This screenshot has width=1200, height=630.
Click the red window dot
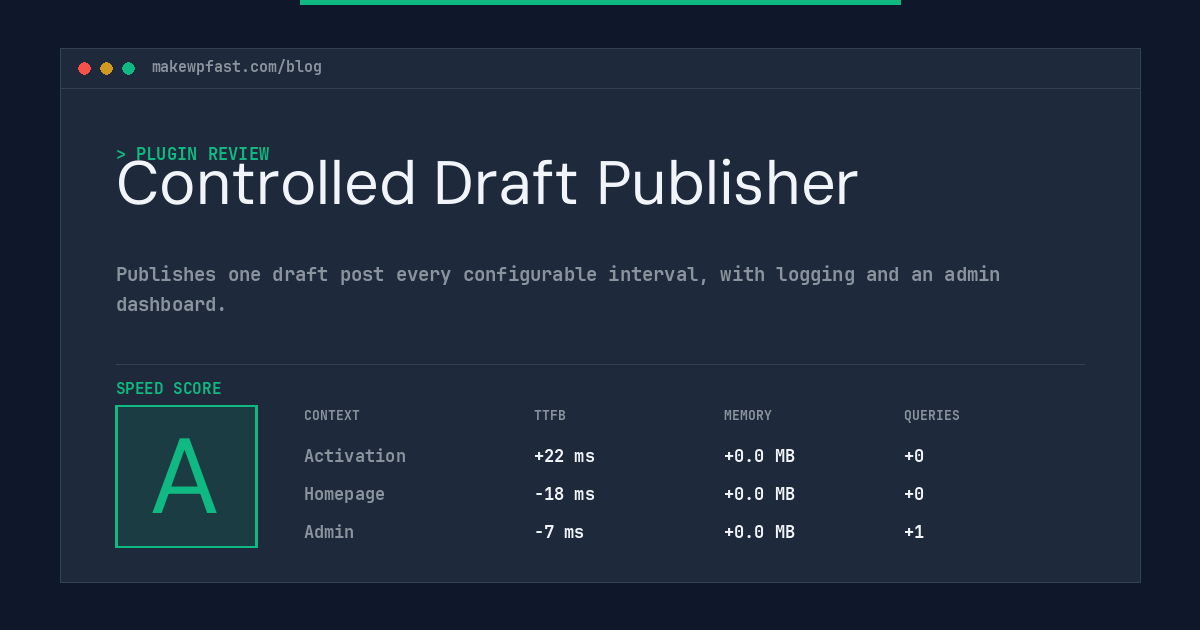(84, 68)
